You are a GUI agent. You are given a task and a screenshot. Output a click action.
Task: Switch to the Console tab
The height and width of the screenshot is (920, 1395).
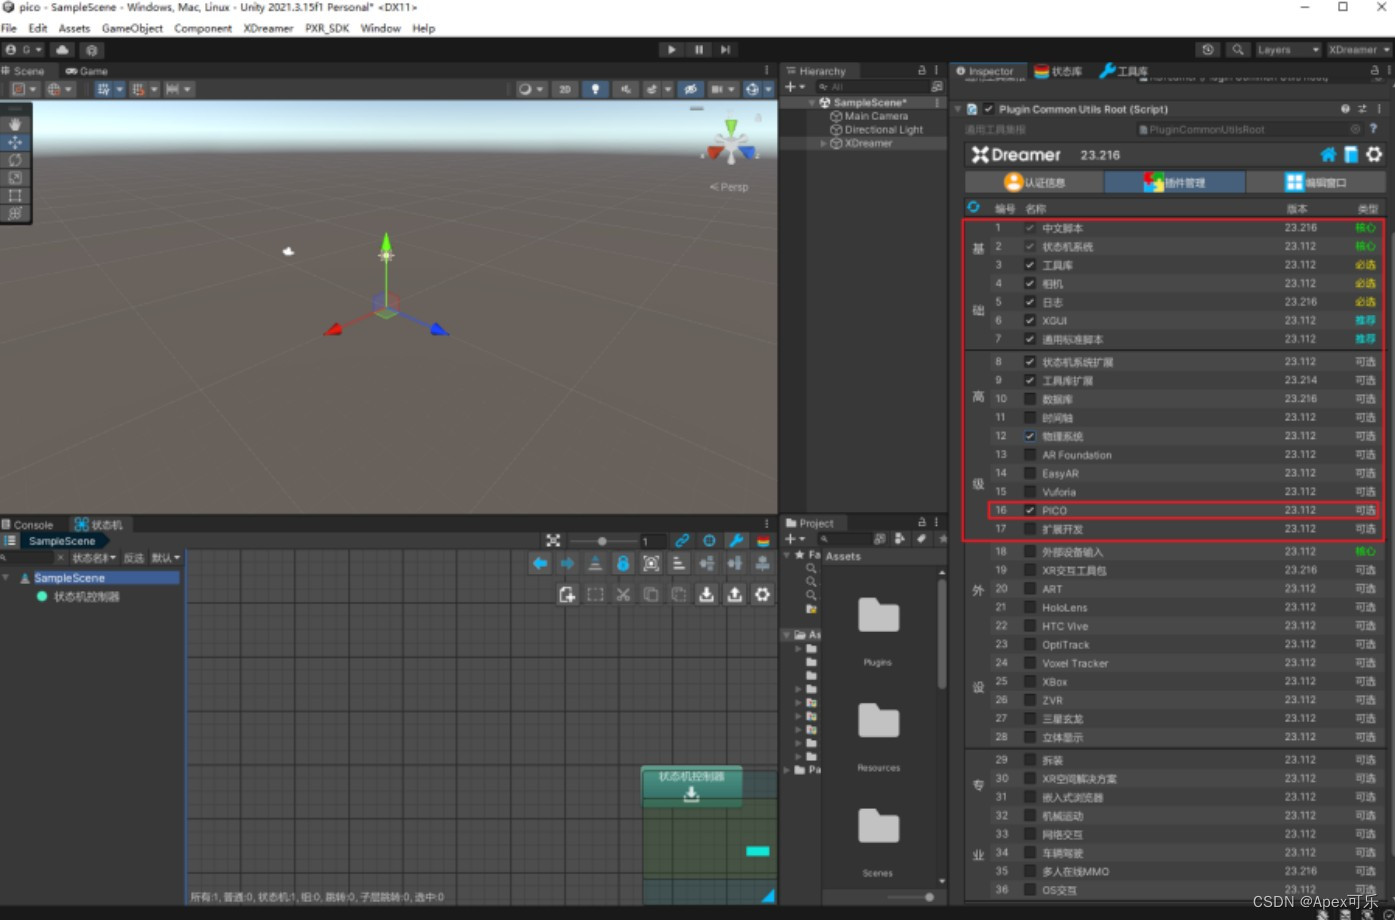[27, 524]
